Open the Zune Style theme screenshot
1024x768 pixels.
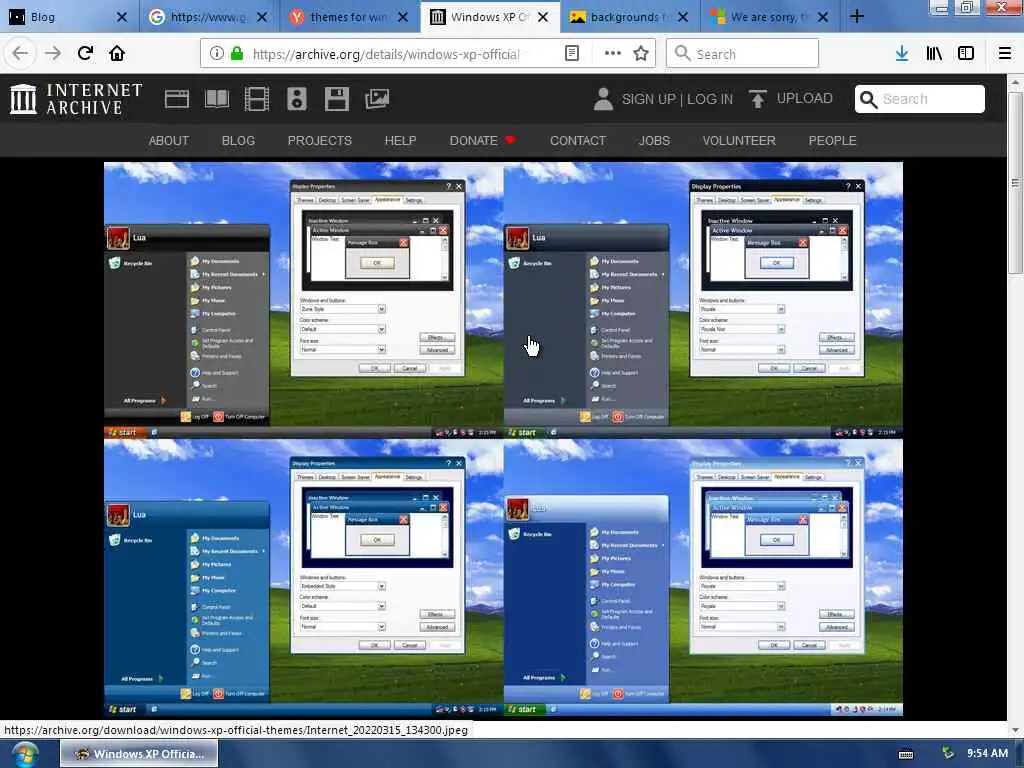tap(304, 300)
